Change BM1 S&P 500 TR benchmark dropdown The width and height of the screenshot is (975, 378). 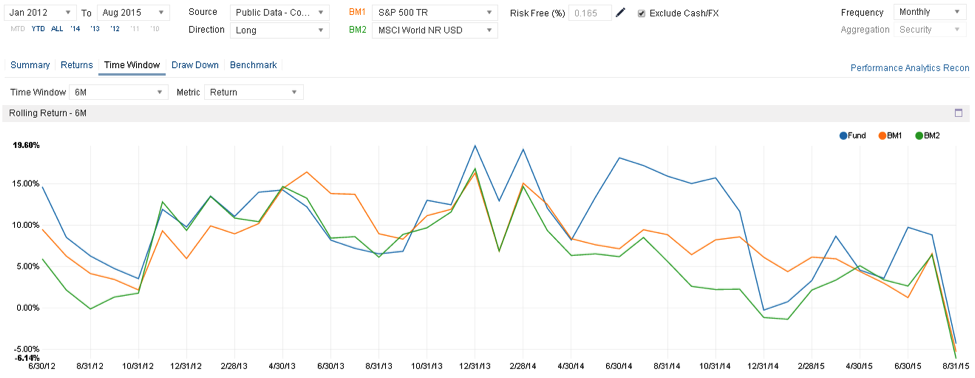coord(434,12)
